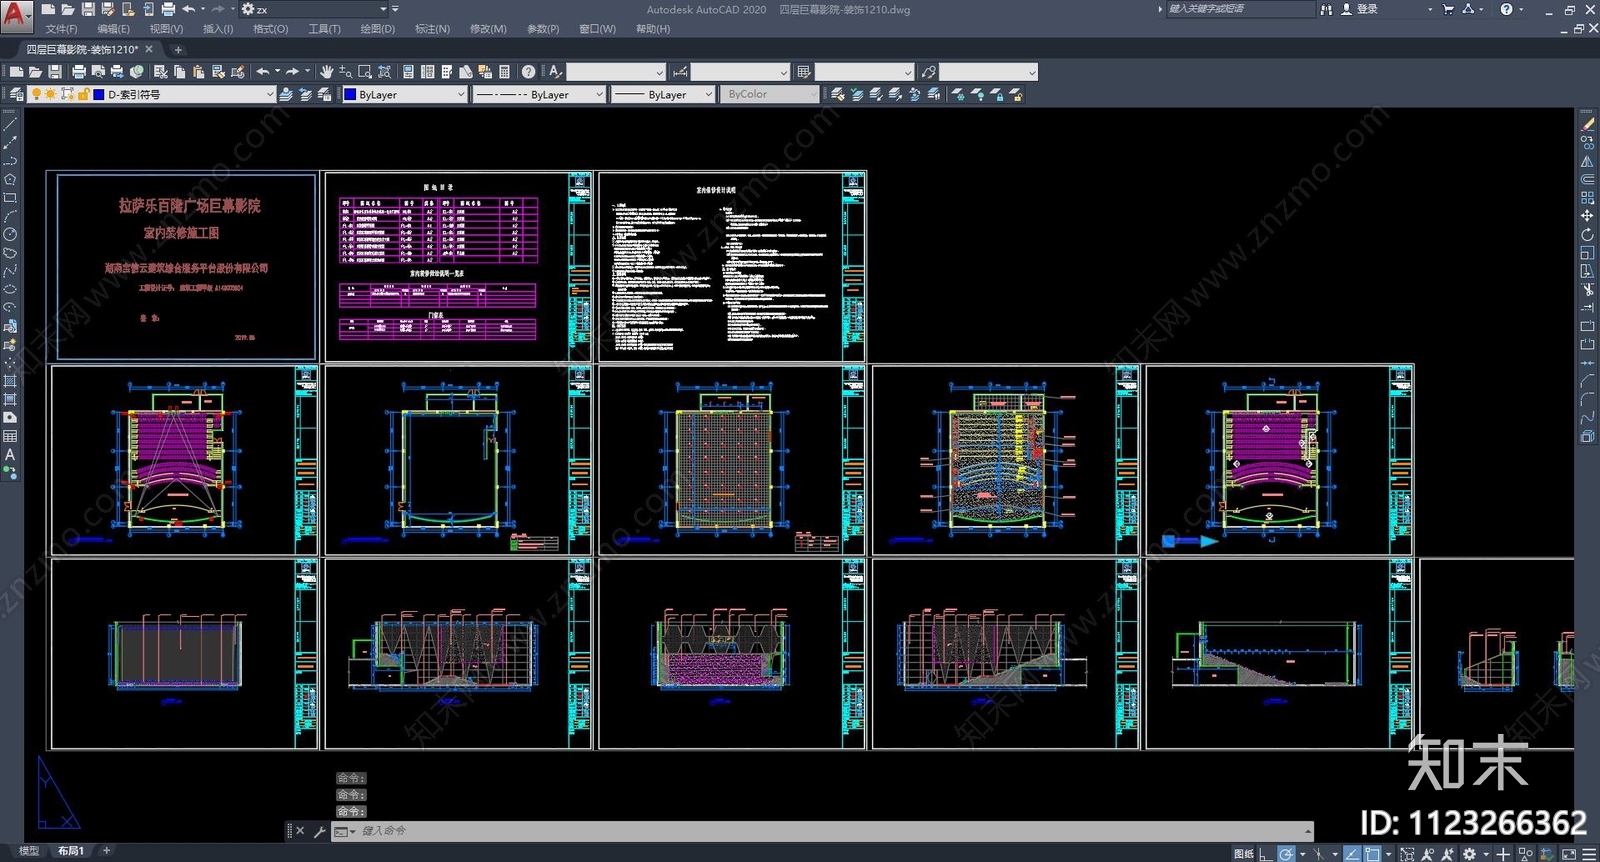Select the Move tool in modify toolbar
Image resolution: width=1600 pixels, height=862 pixels.
(x=1587, y=216)
